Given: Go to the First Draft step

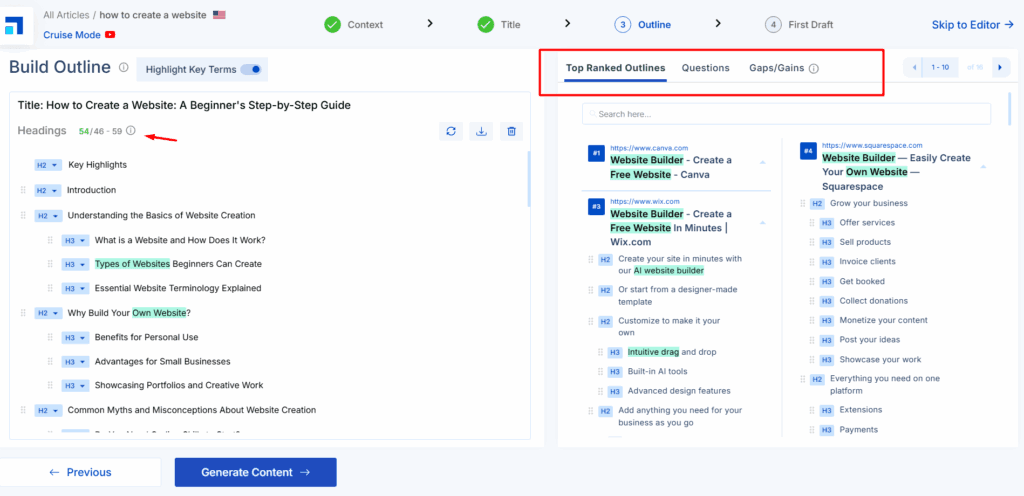Looking at the screenshot, I should [799, 25].
